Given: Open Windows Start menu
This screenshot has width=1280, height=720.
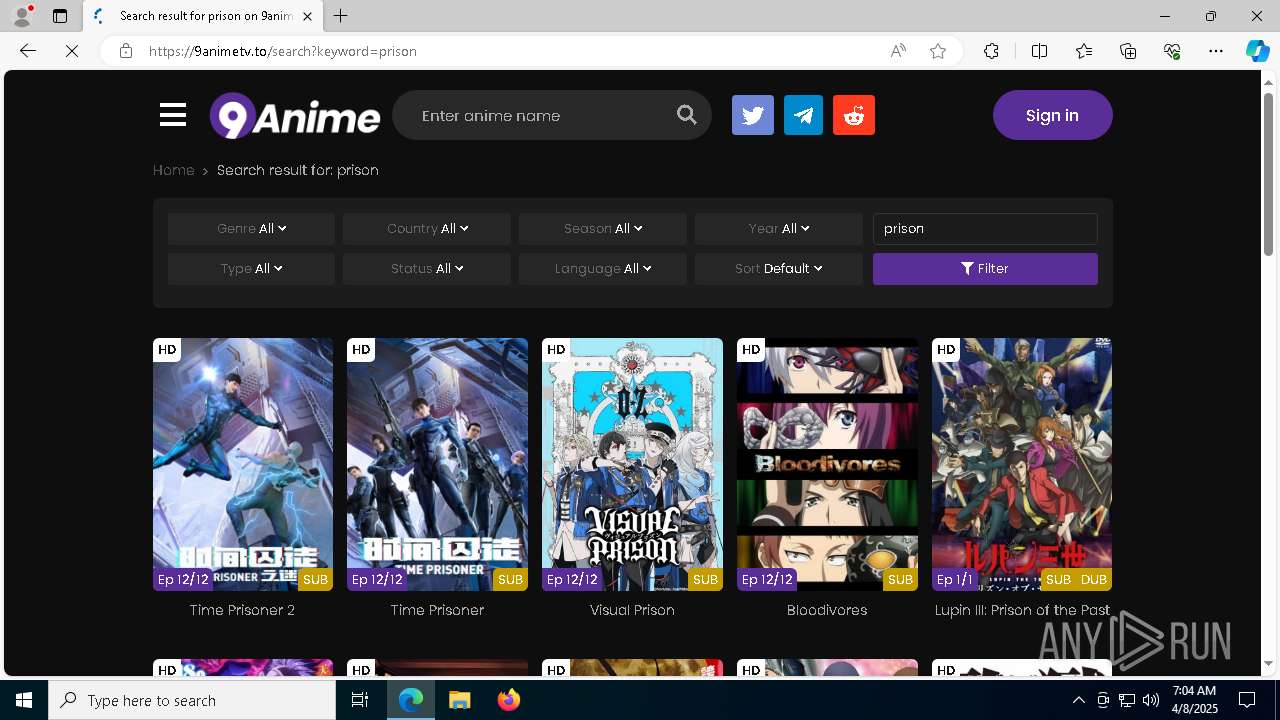Looking at the screenshot, I should pos(24,700).
